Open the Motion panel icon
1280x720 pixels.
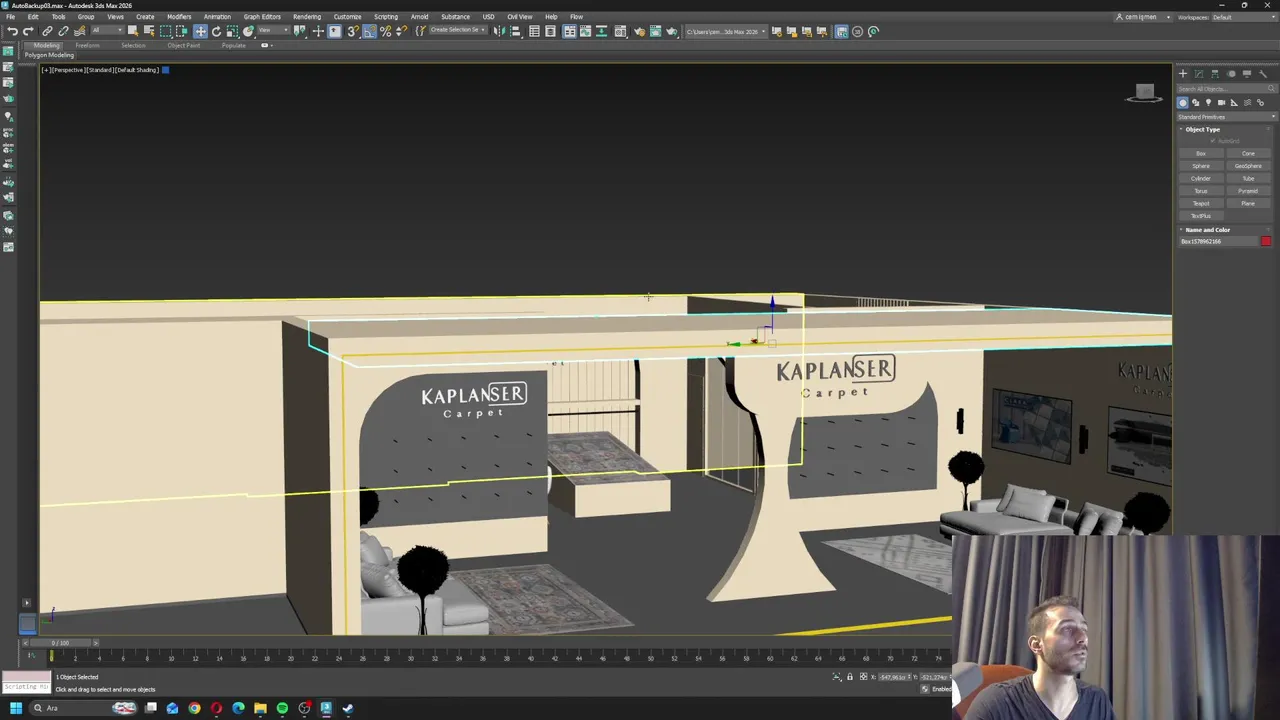(x=1231, y=73)
